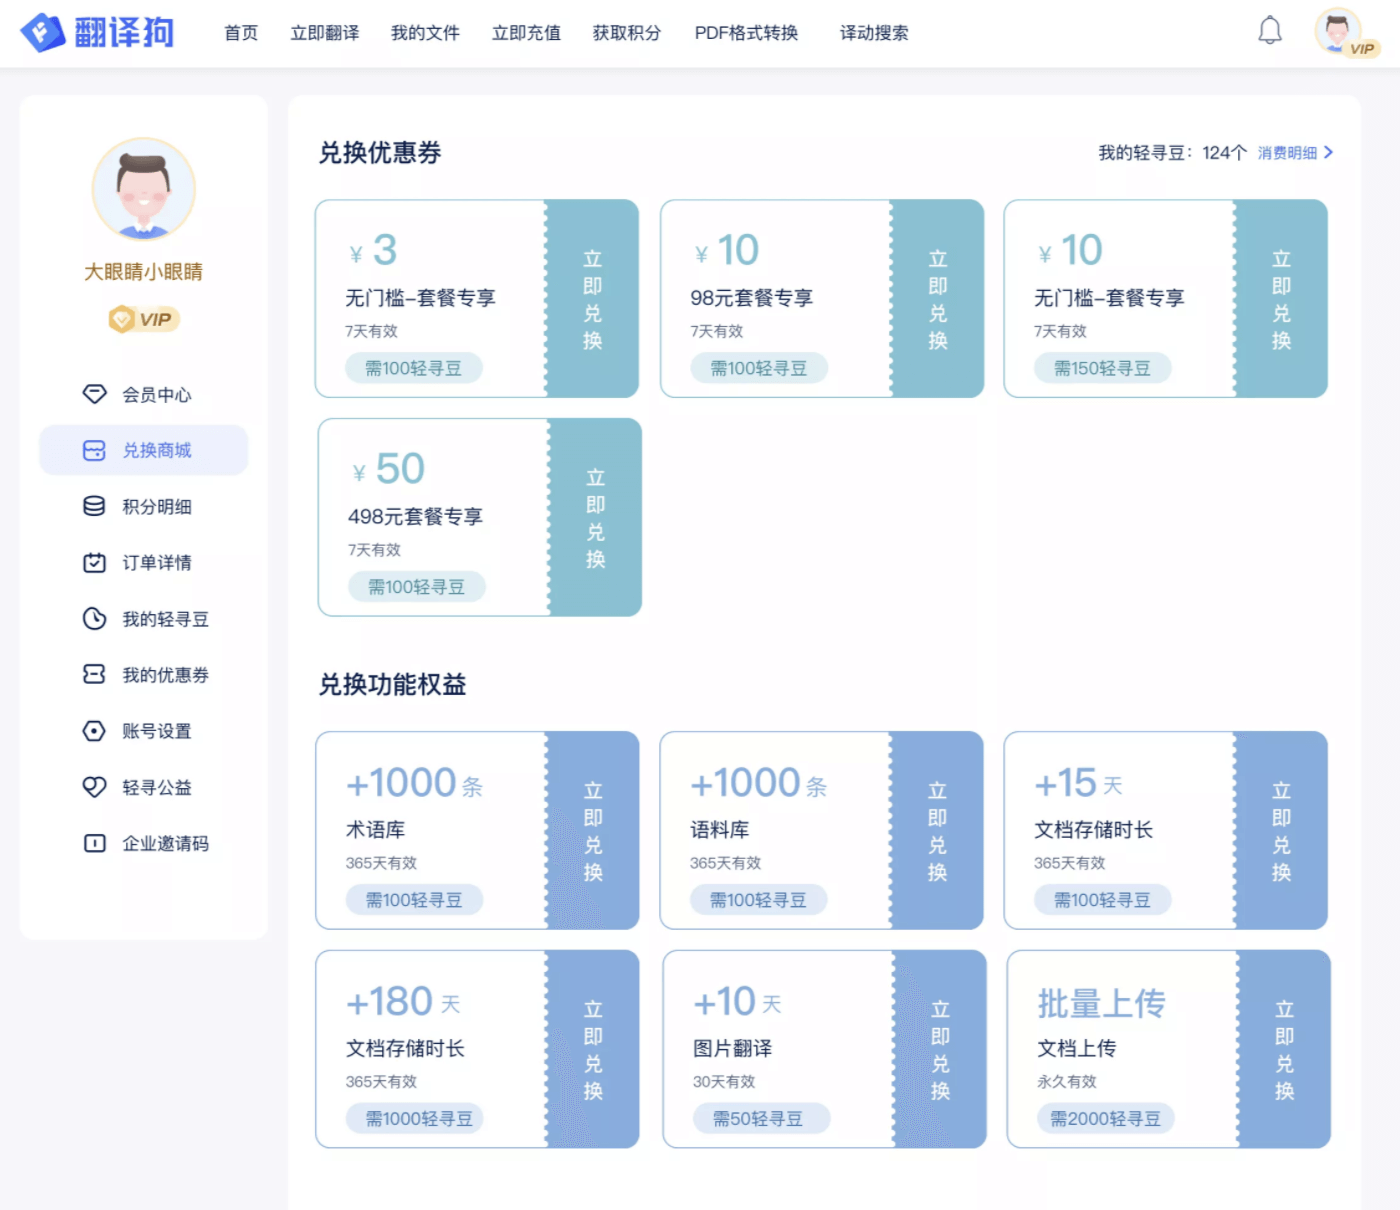
Task: Expand 消费明细 with the arrow
Action: pyautogui.click(x=1328, y=152)
